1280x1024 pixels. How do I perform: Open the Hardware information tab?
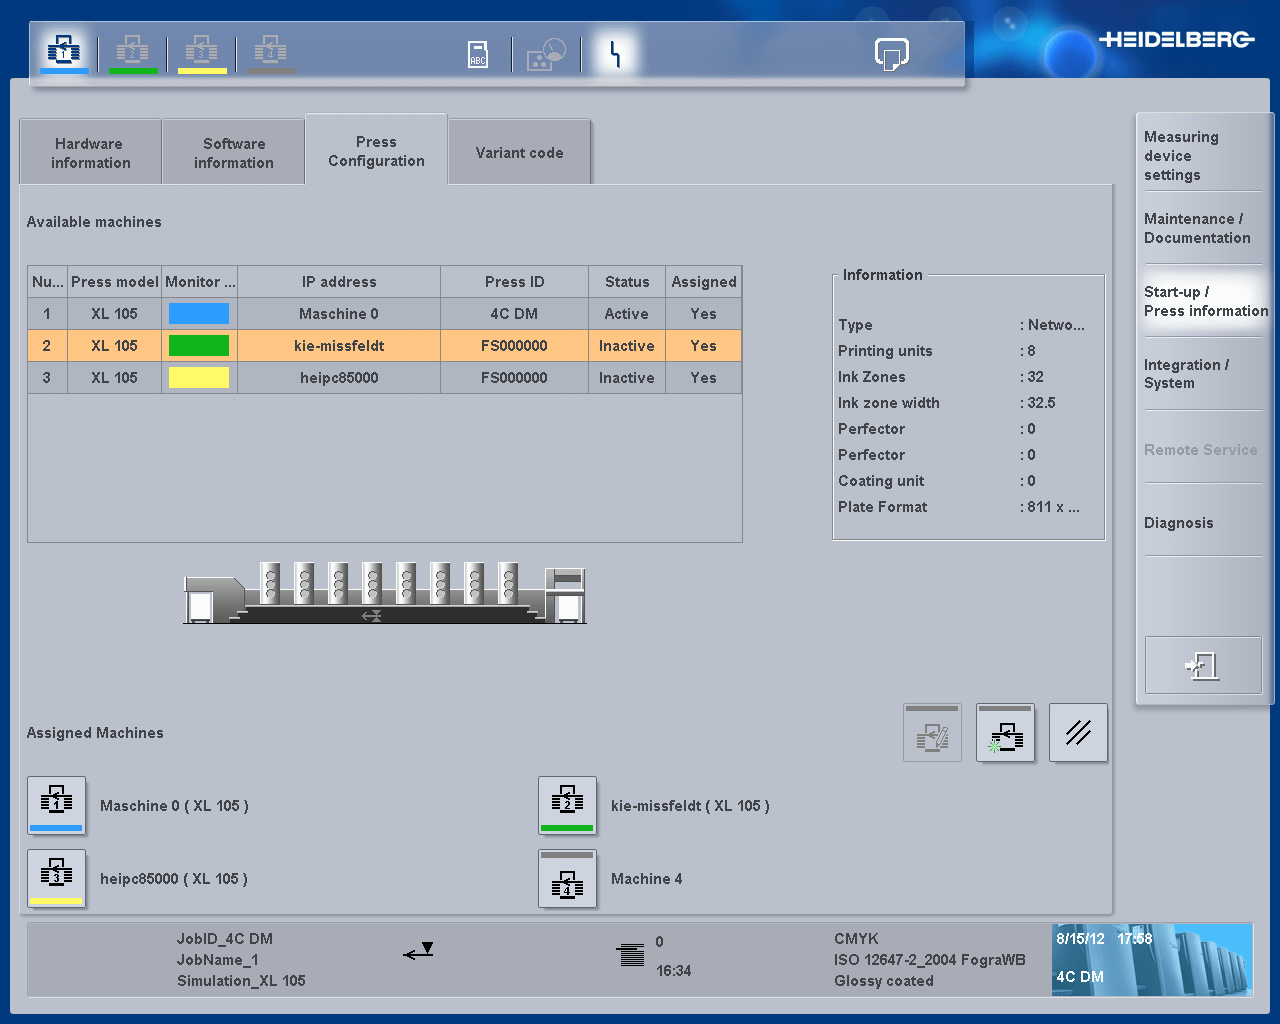pos(89,151)
